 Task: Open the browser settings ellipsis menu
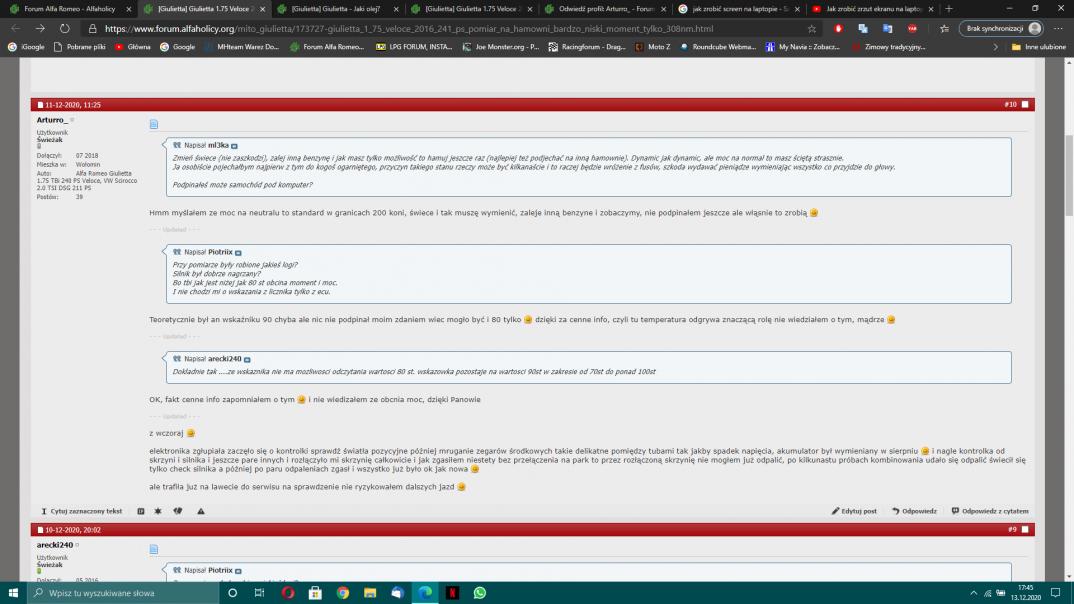click(x=1059, y=29)
